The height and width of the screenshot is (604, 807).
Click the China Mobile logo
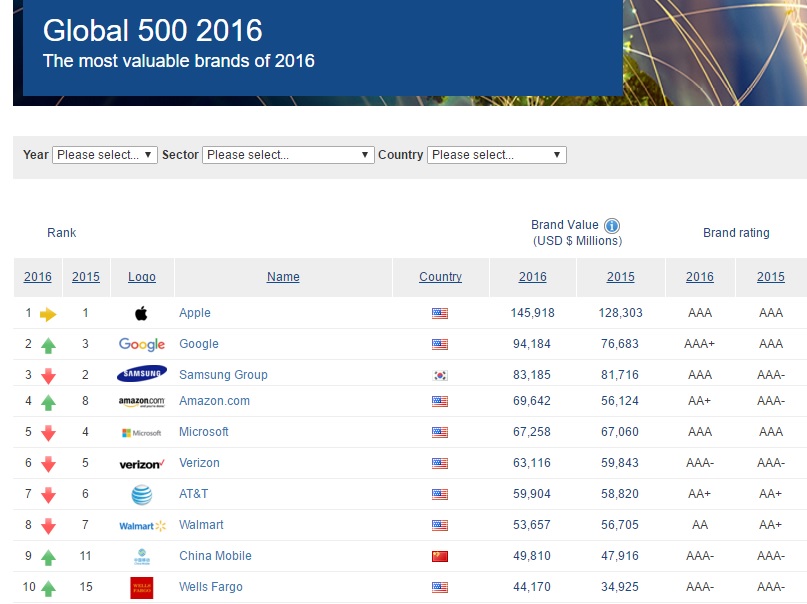click(x=142, y=557)
